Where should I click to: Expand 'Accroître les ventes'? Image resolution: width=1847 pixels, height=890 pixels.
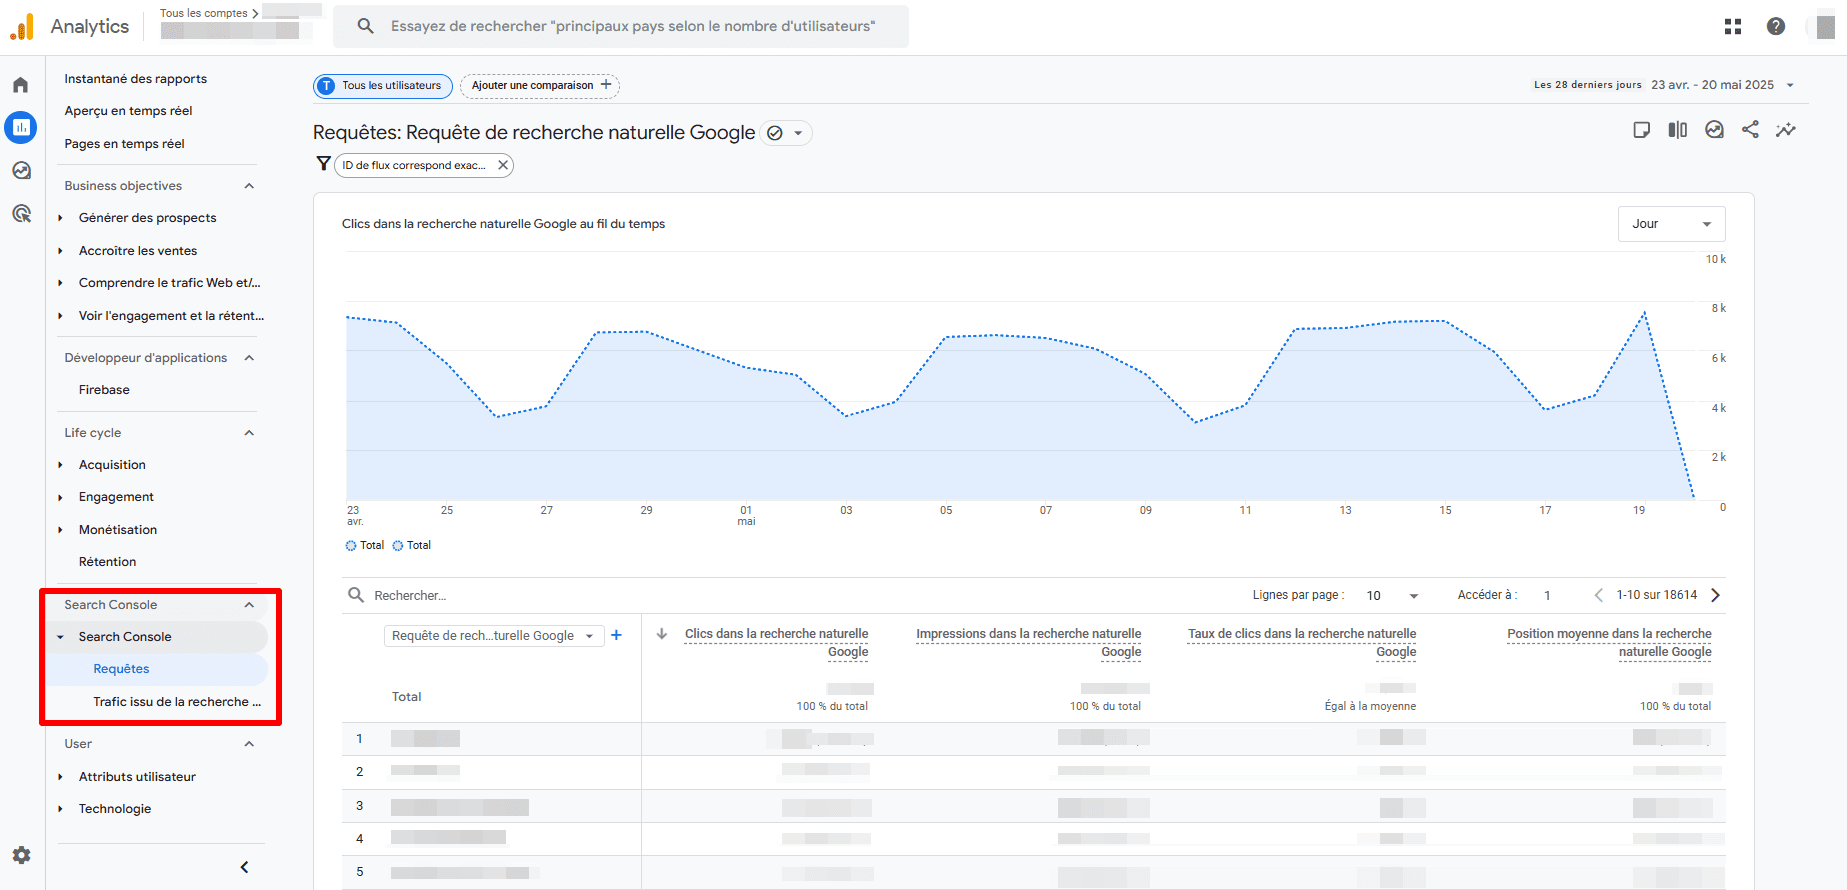(61, 251)
